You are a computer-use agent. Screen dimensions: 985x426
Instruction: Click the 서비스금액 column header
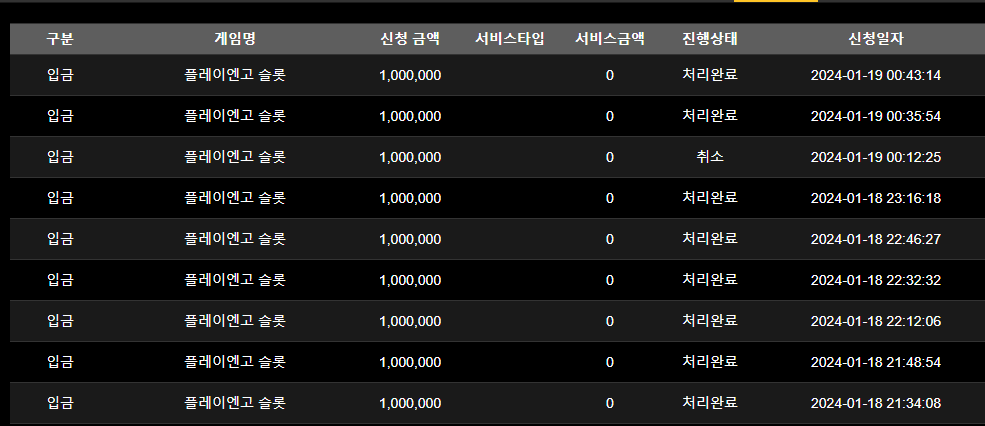[x=609, y=39]
